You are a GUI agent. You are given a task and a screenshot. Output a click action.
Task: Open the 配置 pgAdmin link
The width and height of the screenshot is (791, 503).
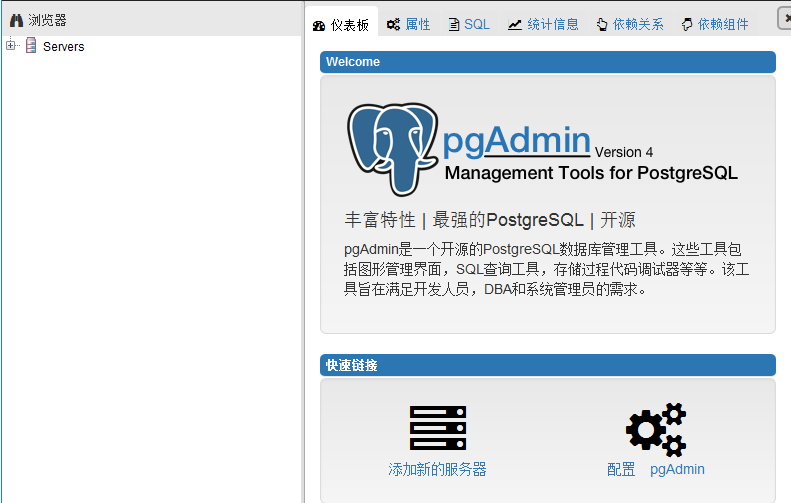[656, 469]
